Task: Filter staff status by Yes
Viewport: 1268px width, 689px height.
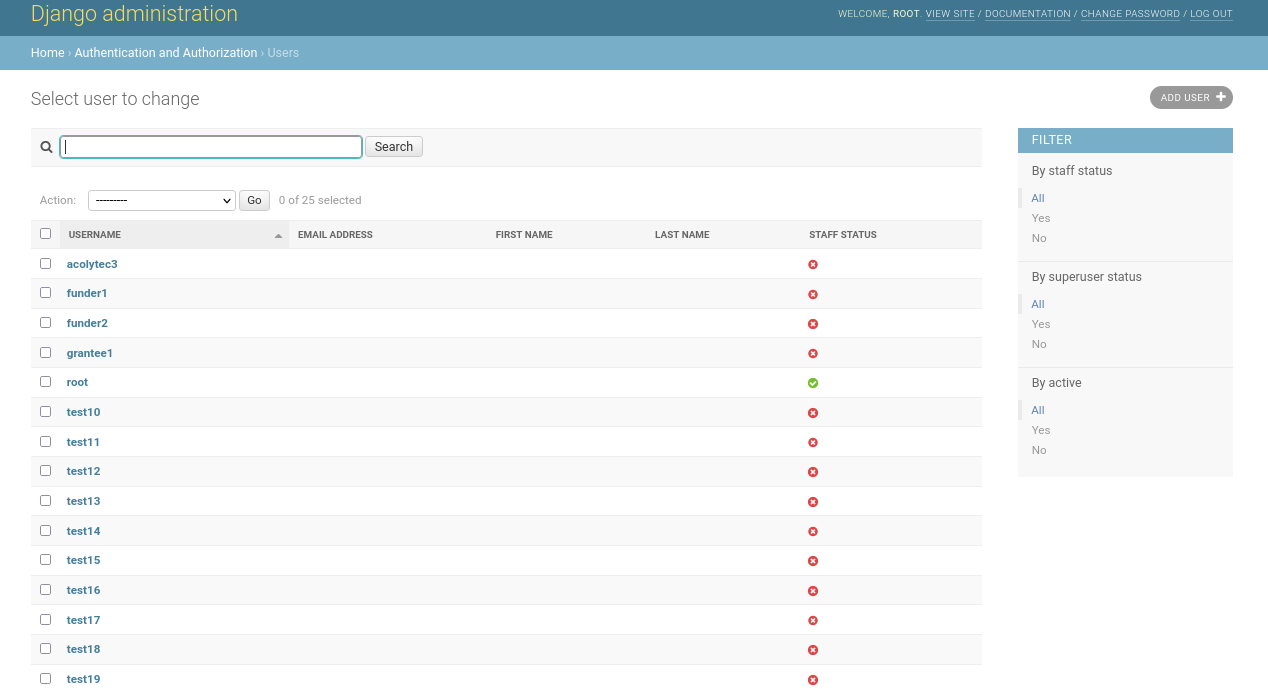Action: coord(1041,218)
